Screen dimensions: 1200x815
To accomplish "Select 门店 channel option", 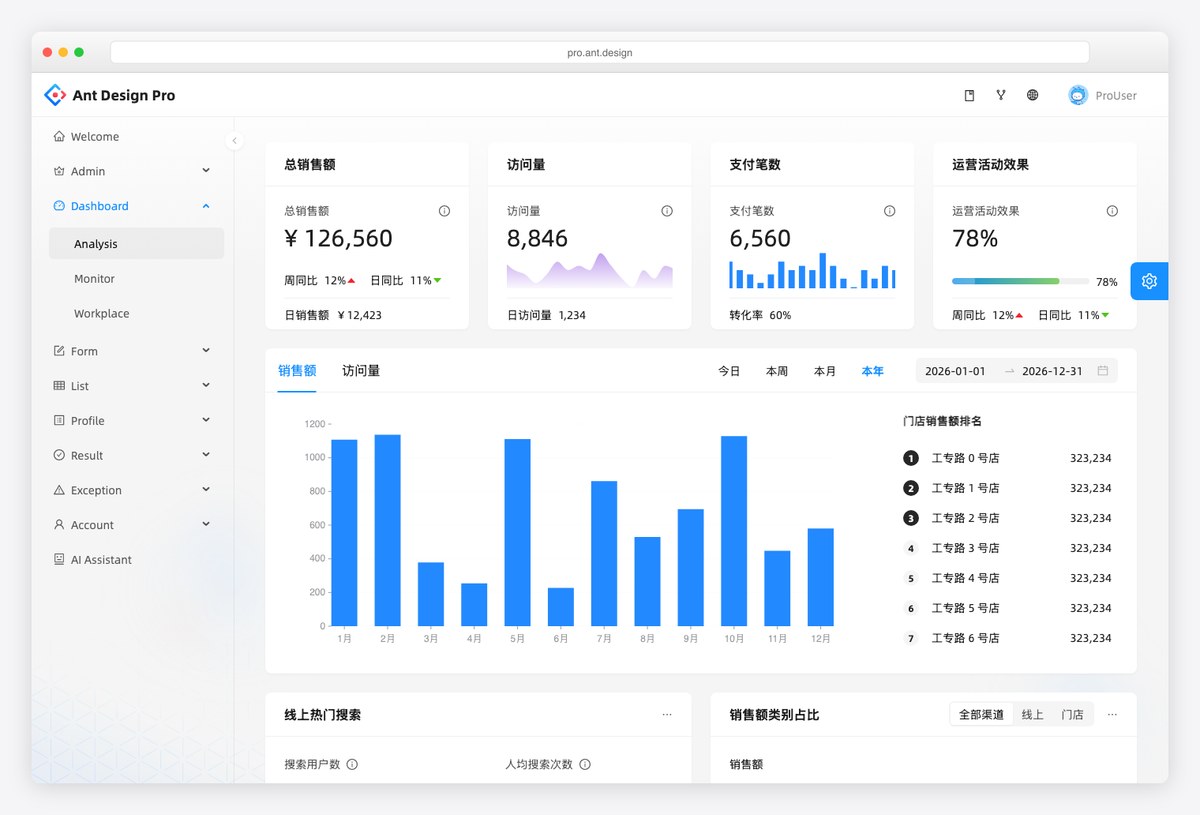I will (x=1072, y=715).
